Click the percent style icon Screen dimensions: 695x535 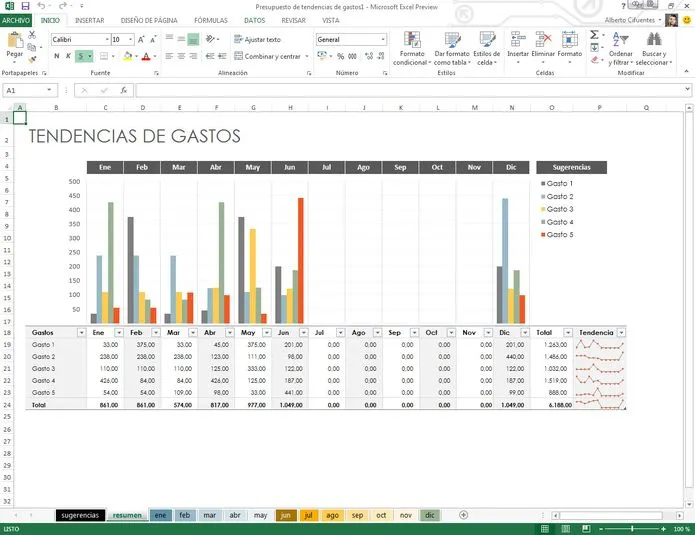point(340,56)
